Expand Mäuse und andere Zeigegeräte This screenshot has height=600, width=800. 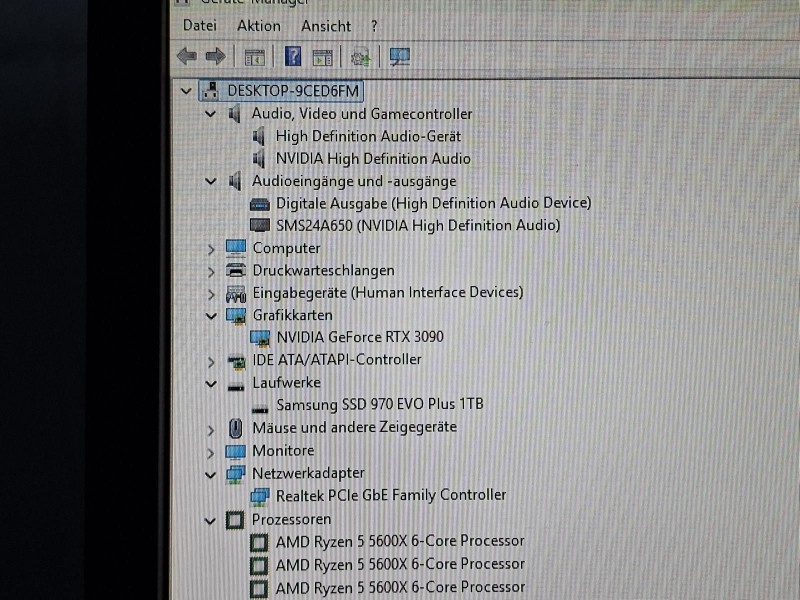pos(211,428)
